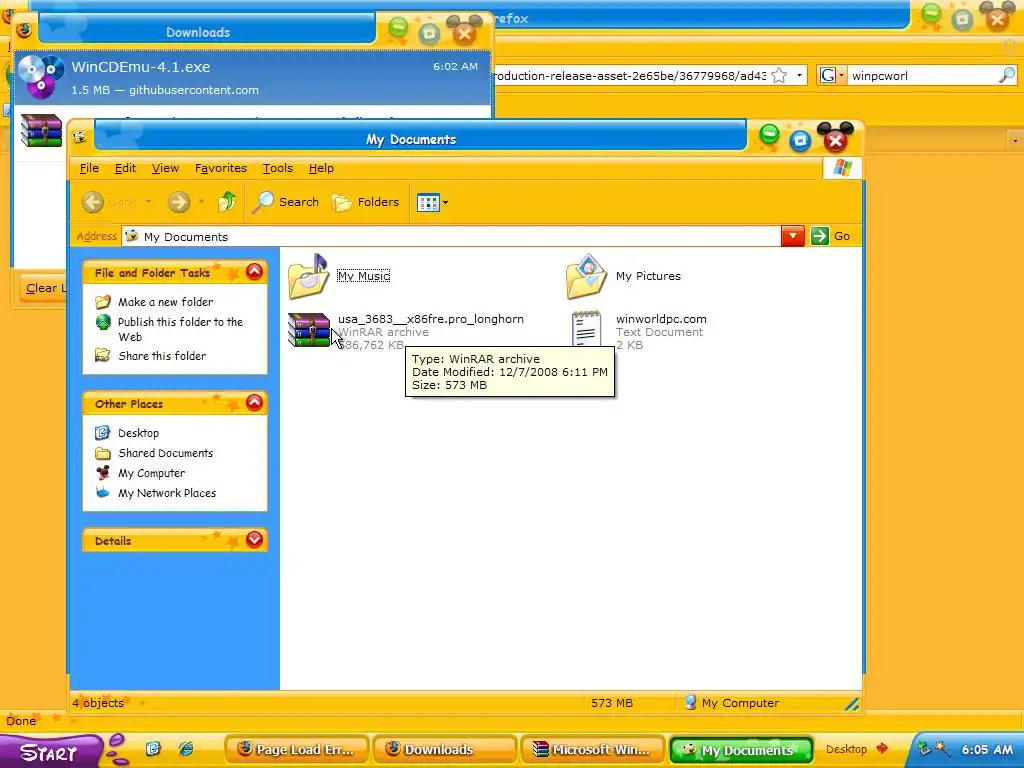Screen dimensions: 1024x768
Task: Switch to Page Load Error taskbar button
Action: pyautogui.click(x=297, y=750)
